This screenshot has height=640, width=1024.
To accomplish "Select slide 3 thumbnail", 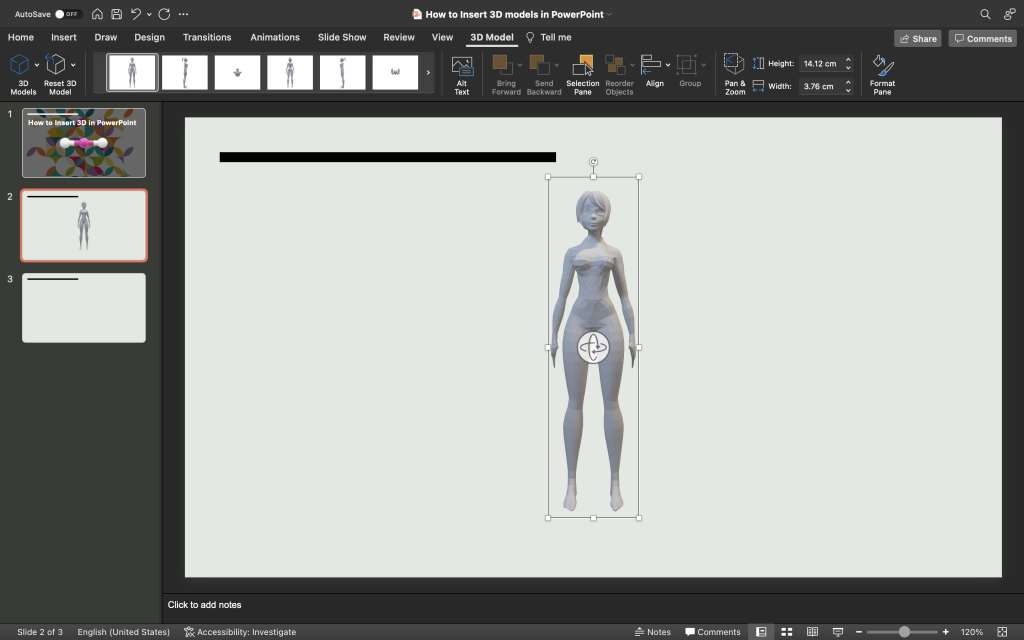I will tap(83, 308).
